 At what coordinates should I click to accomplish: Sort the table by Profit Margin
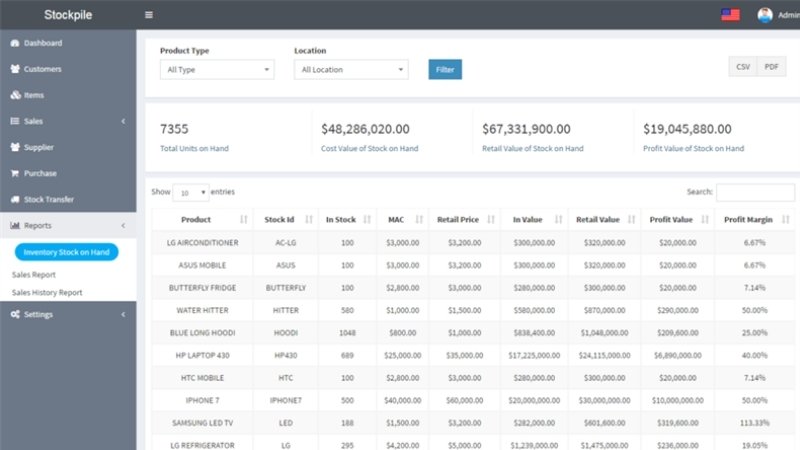point(756,219)
